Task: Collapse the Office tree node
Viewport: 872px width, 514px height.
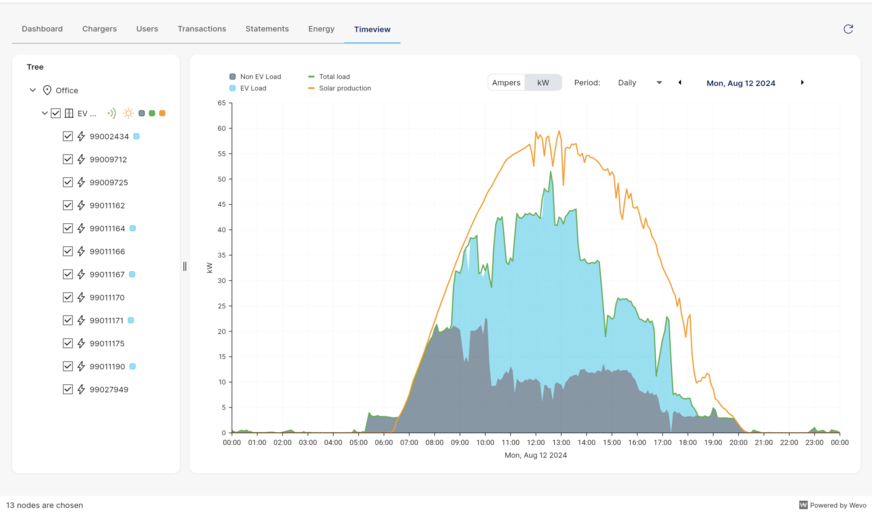Action: click(33, 91)
